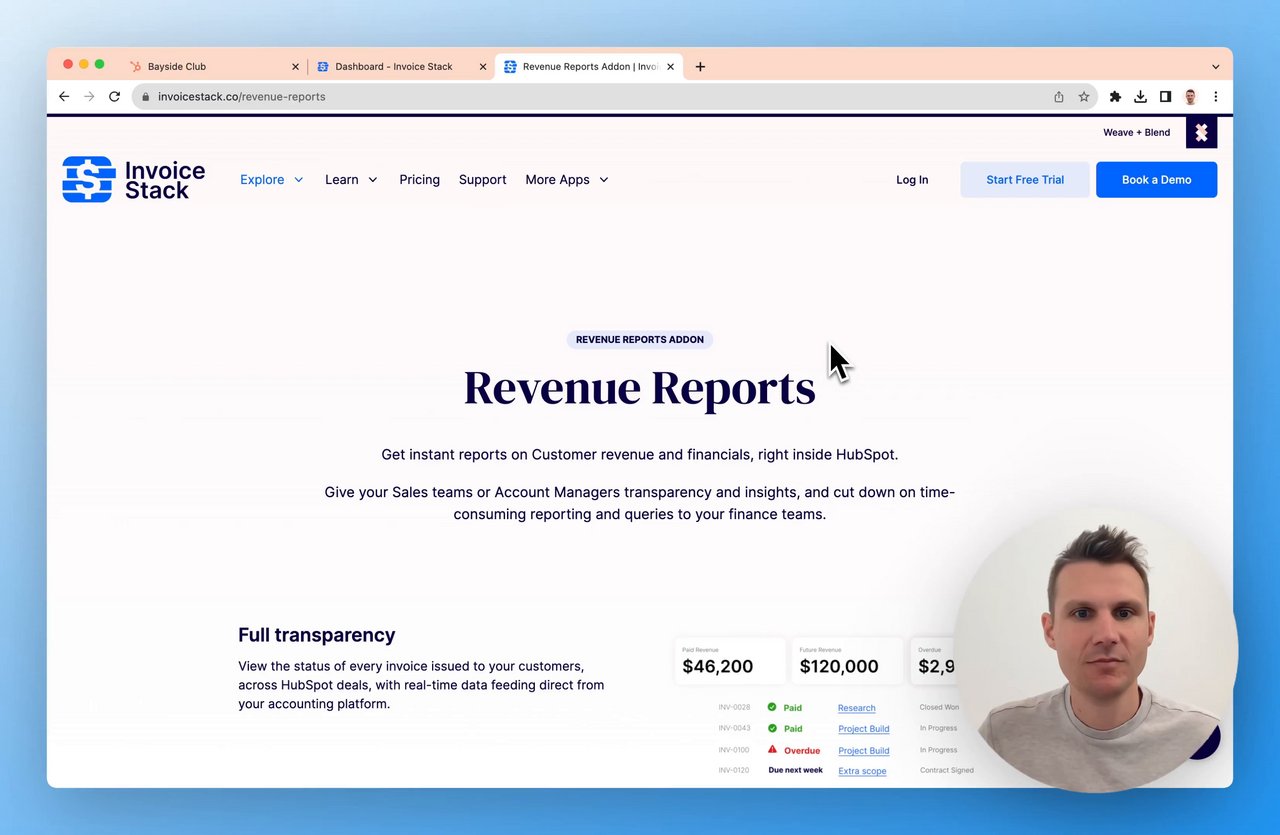
Task: Expand the More Apps dropdown menu
Action: coord(567,180)
